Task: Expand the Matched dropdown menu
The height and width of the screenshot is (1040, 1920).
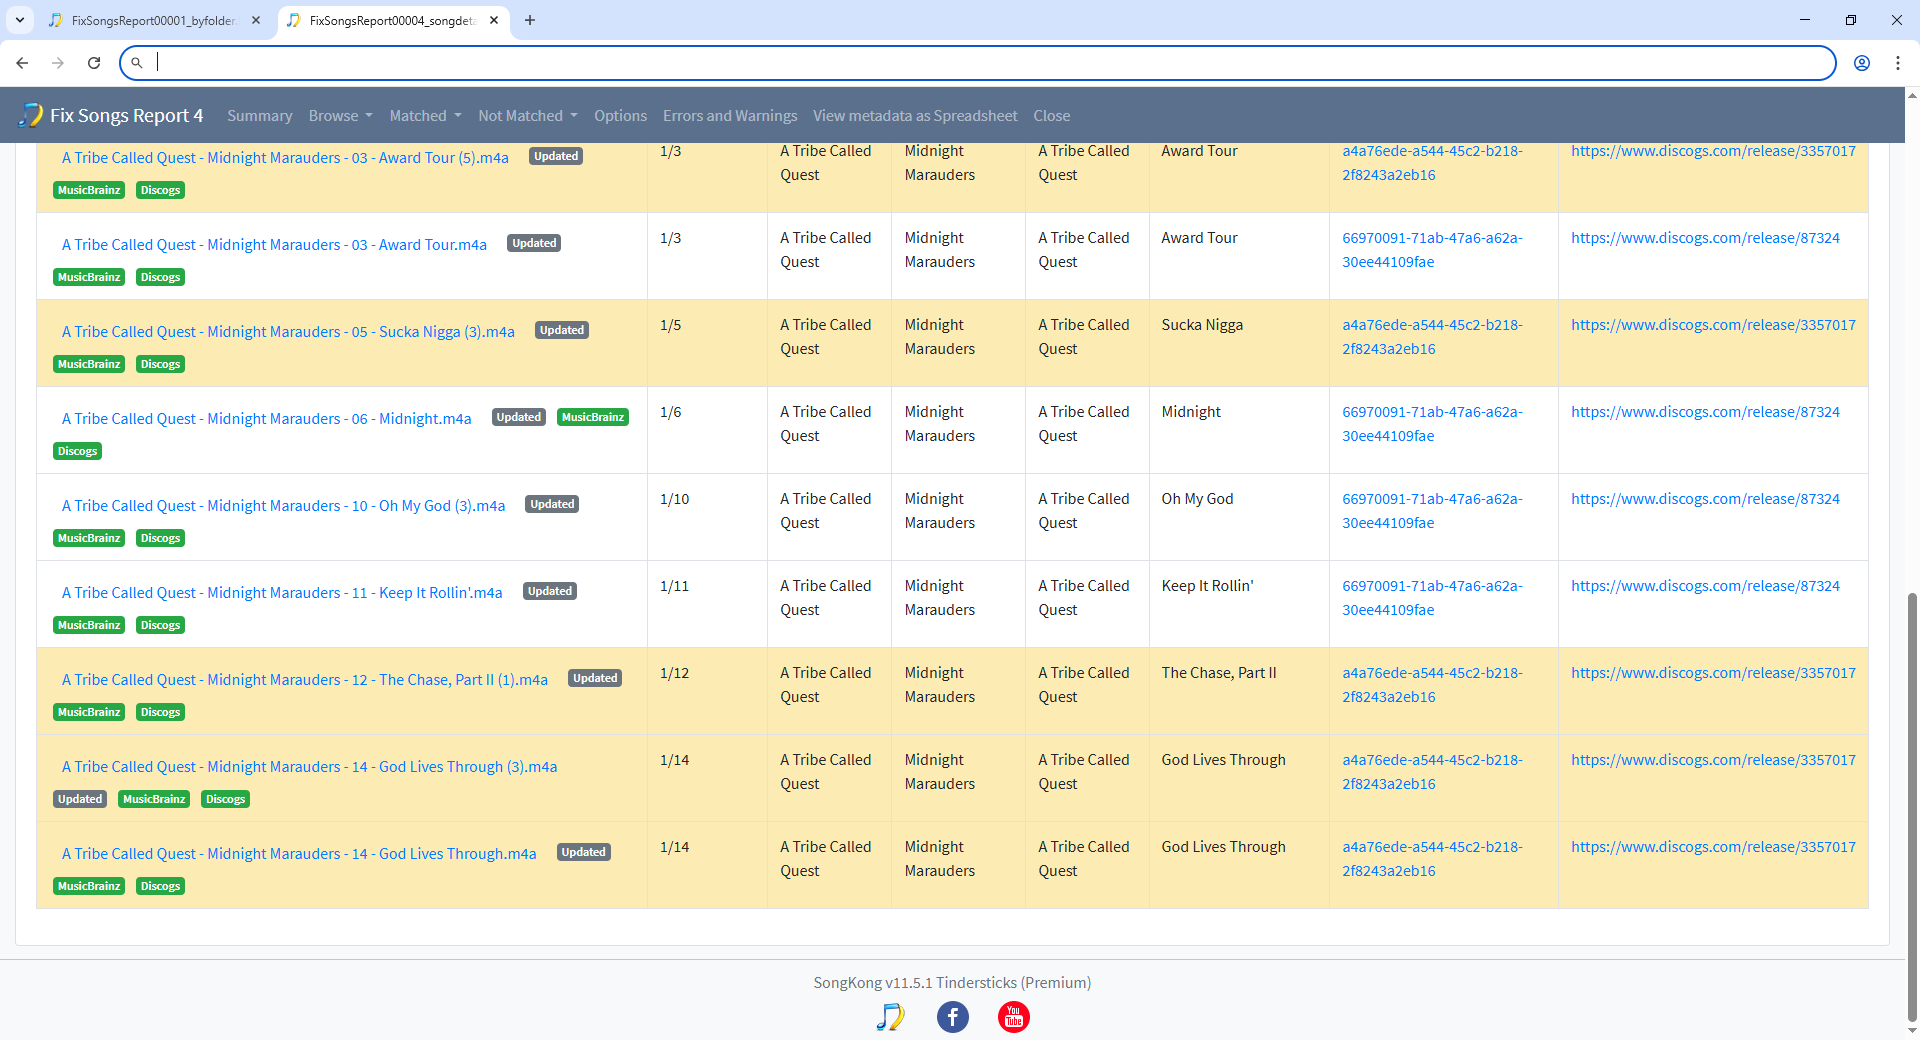Action: tap(425, 116)
